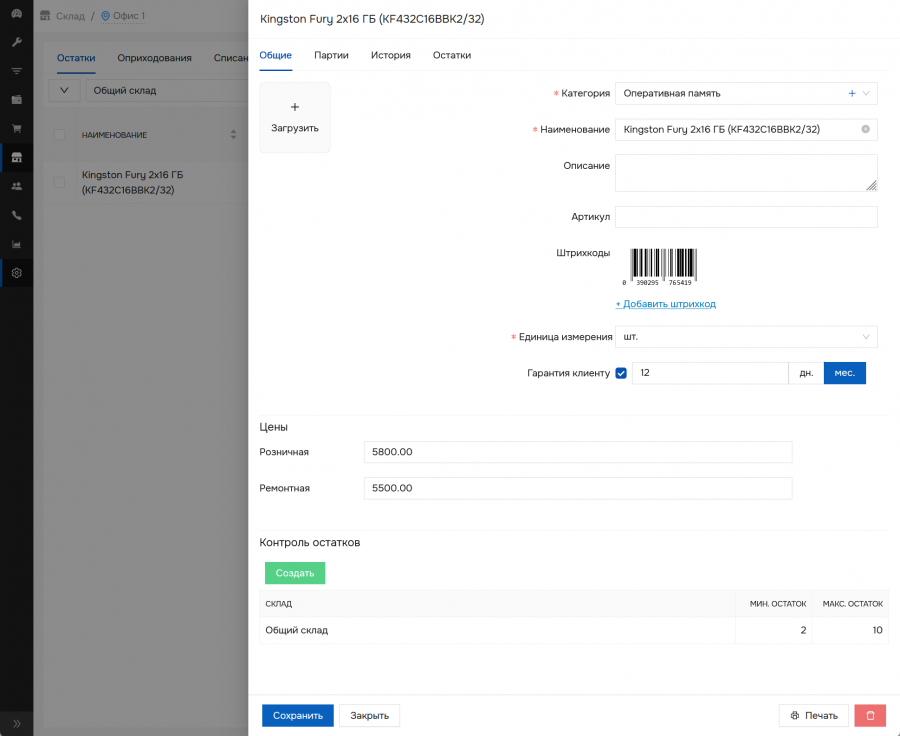The image size is (900, 736).
Task: Open the Категория dropdown
Action: click(x=746, y=94)
